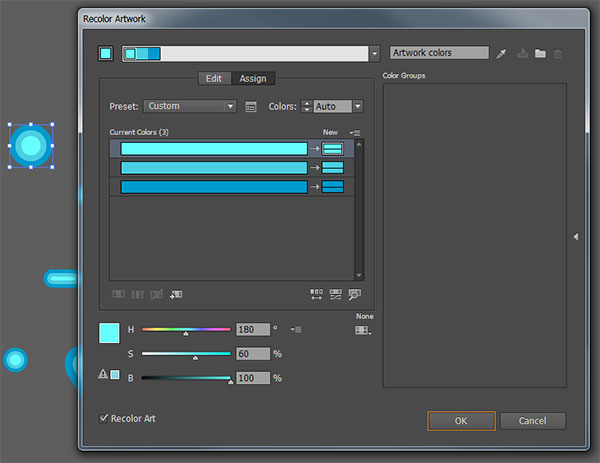Toggle the arrow on the third color row
600x463 pixels.
314,186
